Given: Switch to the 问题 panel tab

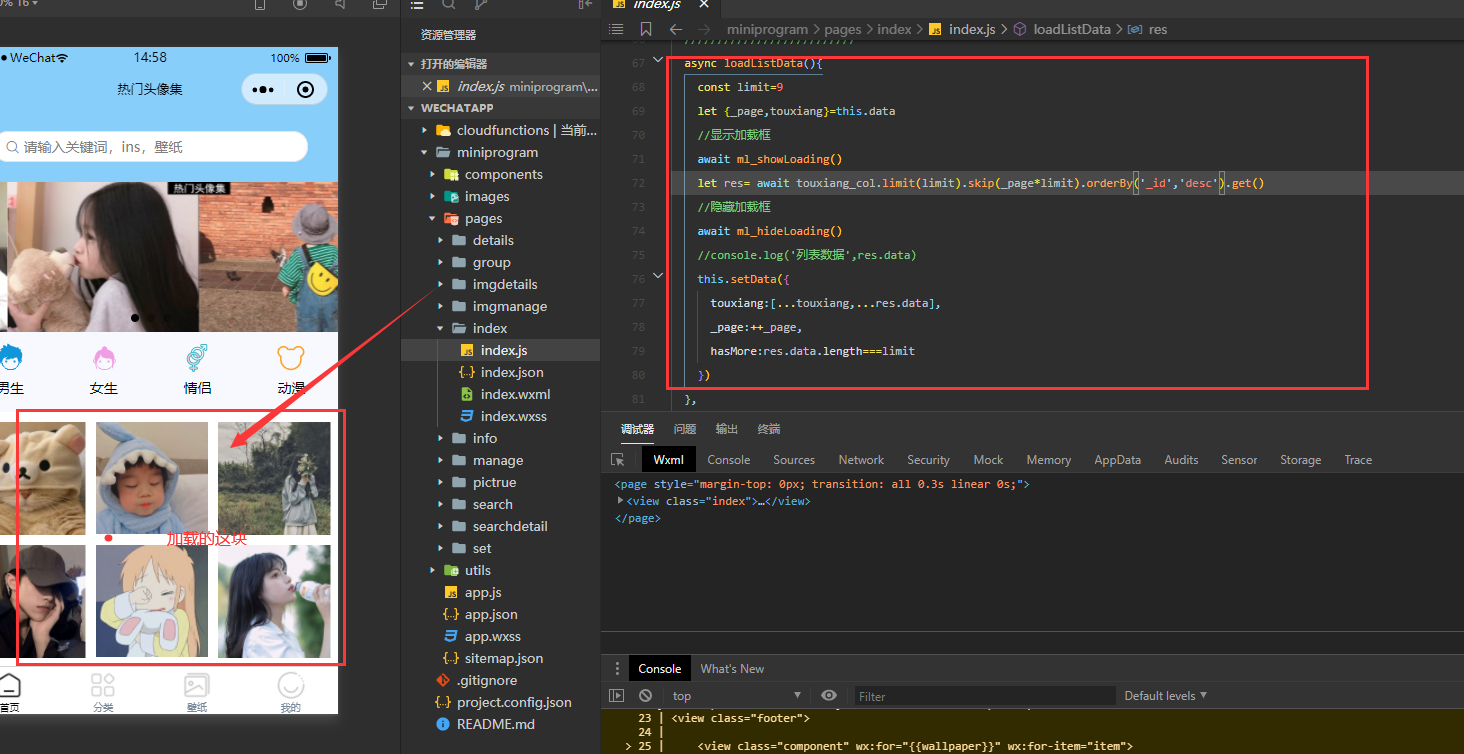Looking at the screenshot, I should pos(685,429).
